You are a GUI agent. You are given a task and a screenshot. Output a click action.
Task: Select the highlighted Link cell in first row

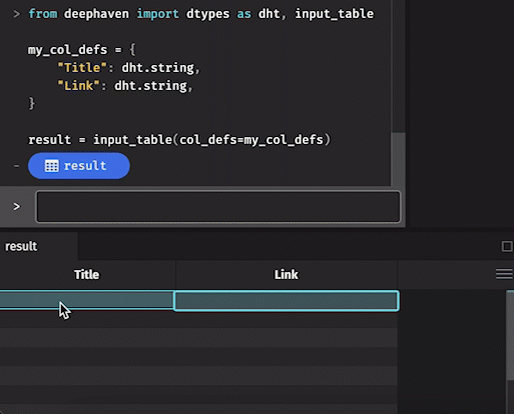coord(286,301)
